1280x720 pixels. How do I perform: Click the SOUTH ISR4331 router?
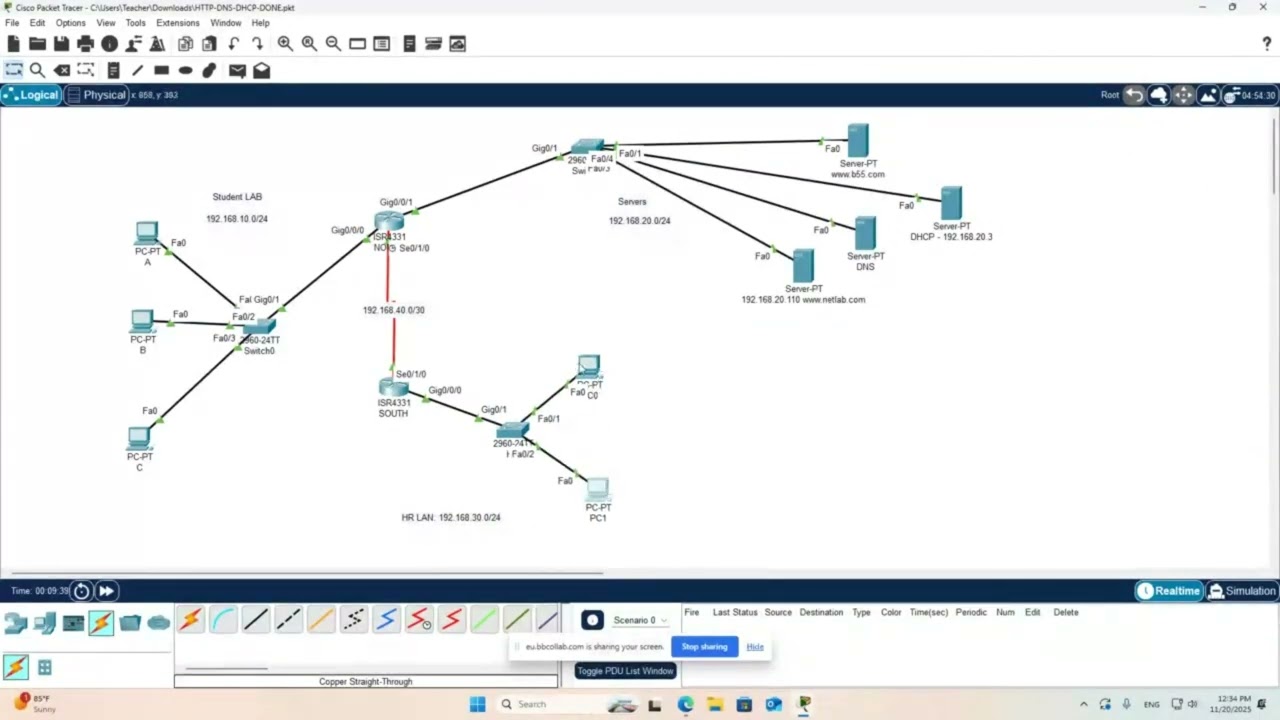pyautogui.click(x=393, y=388)
